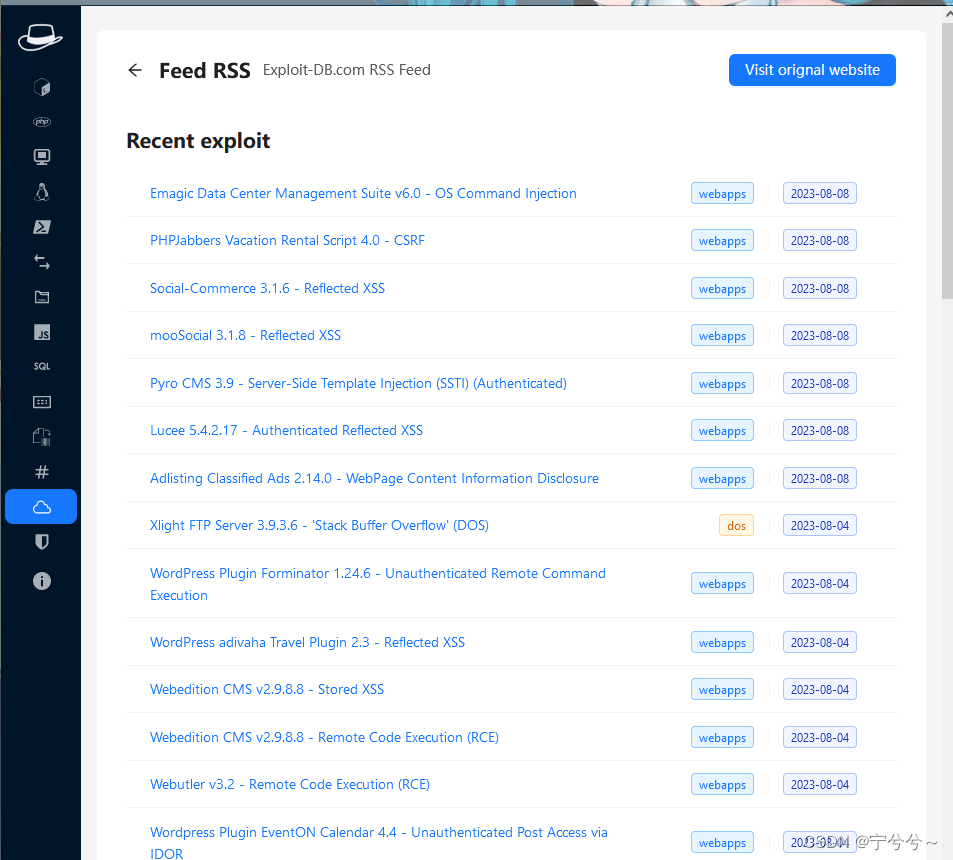The image size is (953, 860).
Task: Click webapps tag in adivaha Travel Plugin row
Action: click(722, 642)
